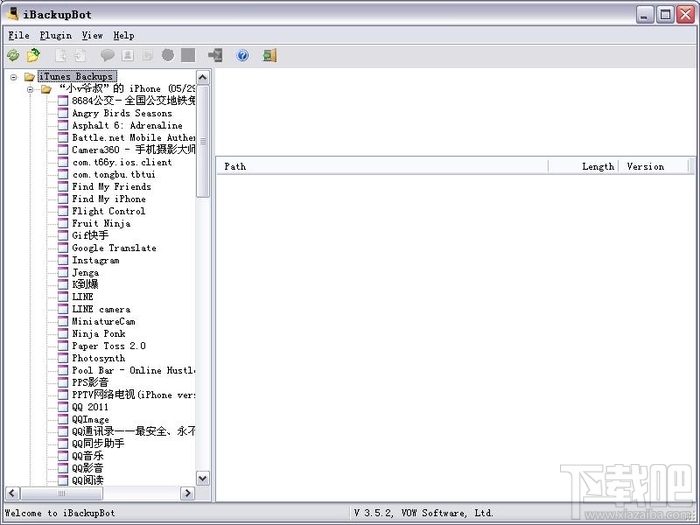
Task: Select the QQ同步助手 entry
Action: [98, 444]
